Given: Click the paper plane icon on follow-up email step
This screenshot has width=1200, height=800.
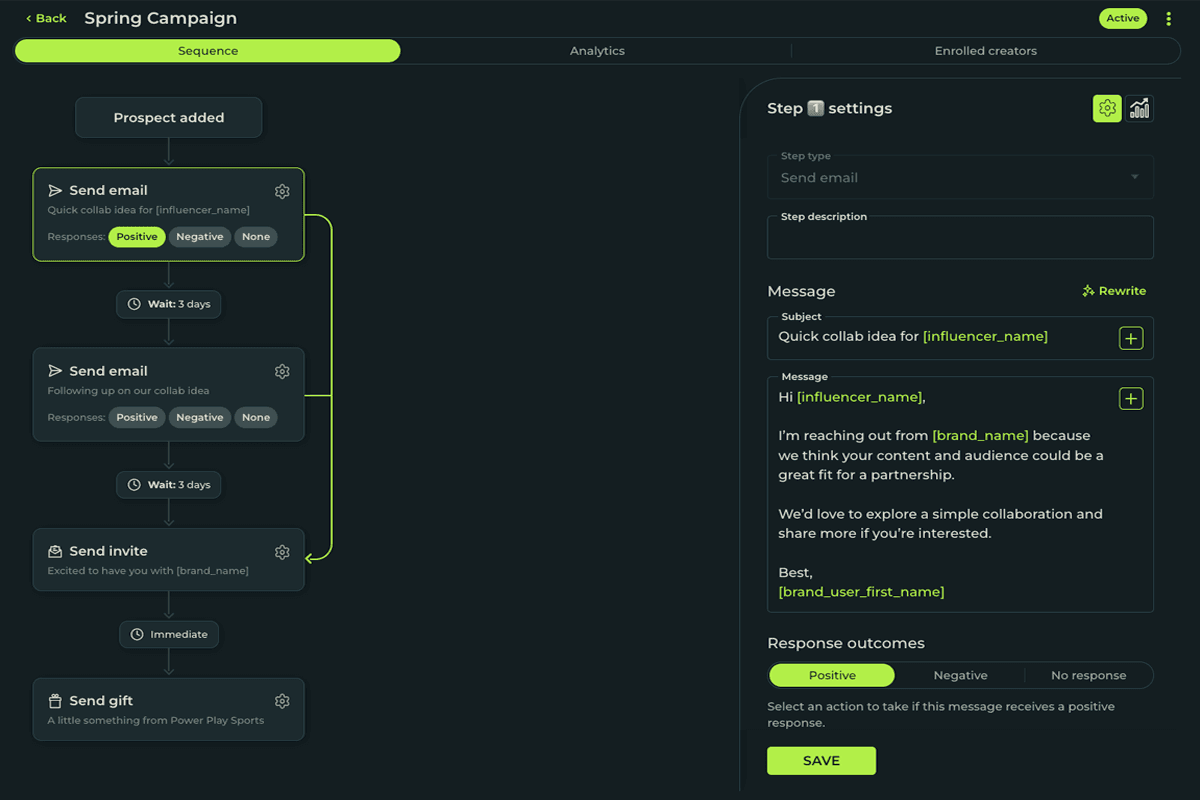Looking at the screenshot, I should coord(55,371).
